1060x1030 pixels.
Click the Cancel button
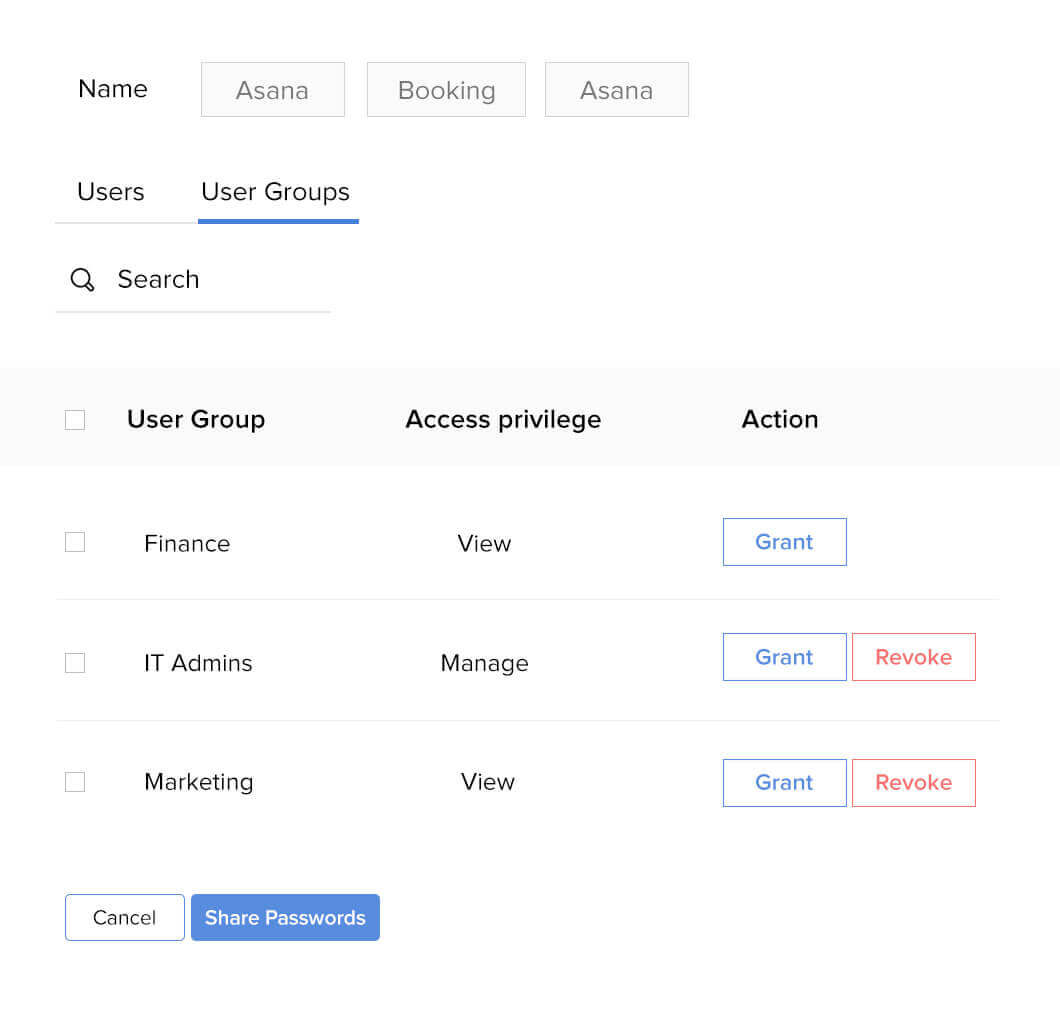[124, 917]
